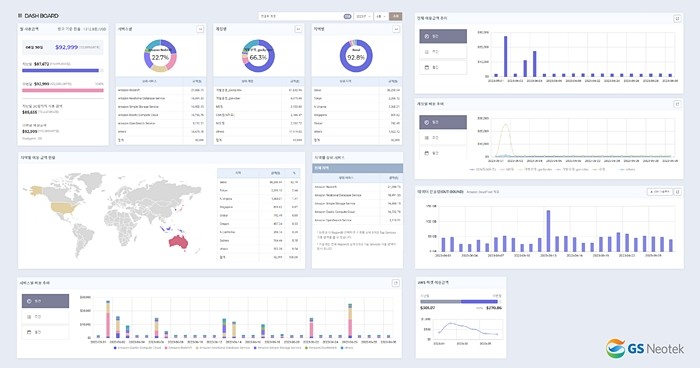Expand the account cost trend line chart panel
The width and height of the screenshot is (700, 368).
tap(677, 104)
